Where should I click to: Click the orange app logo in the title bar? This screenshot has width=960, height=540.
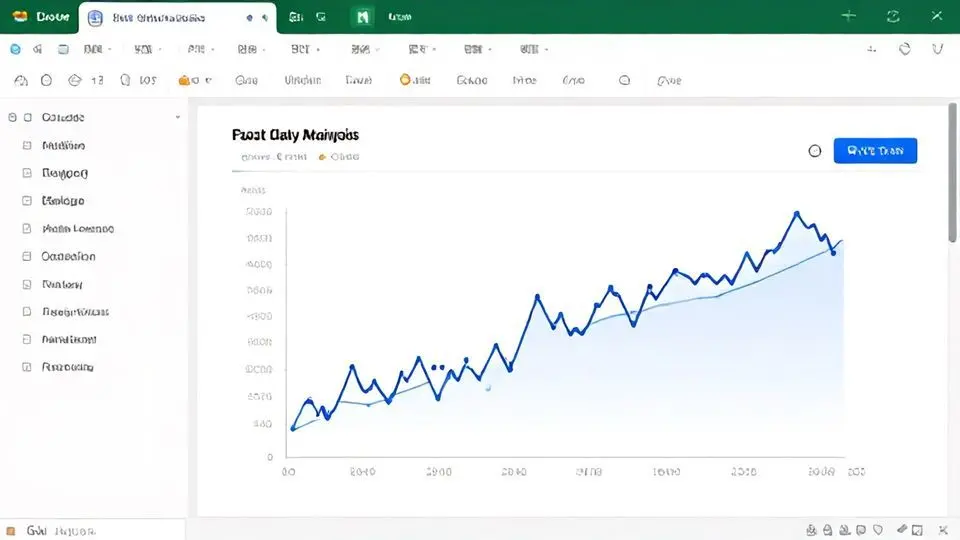(x=20, y=17)
